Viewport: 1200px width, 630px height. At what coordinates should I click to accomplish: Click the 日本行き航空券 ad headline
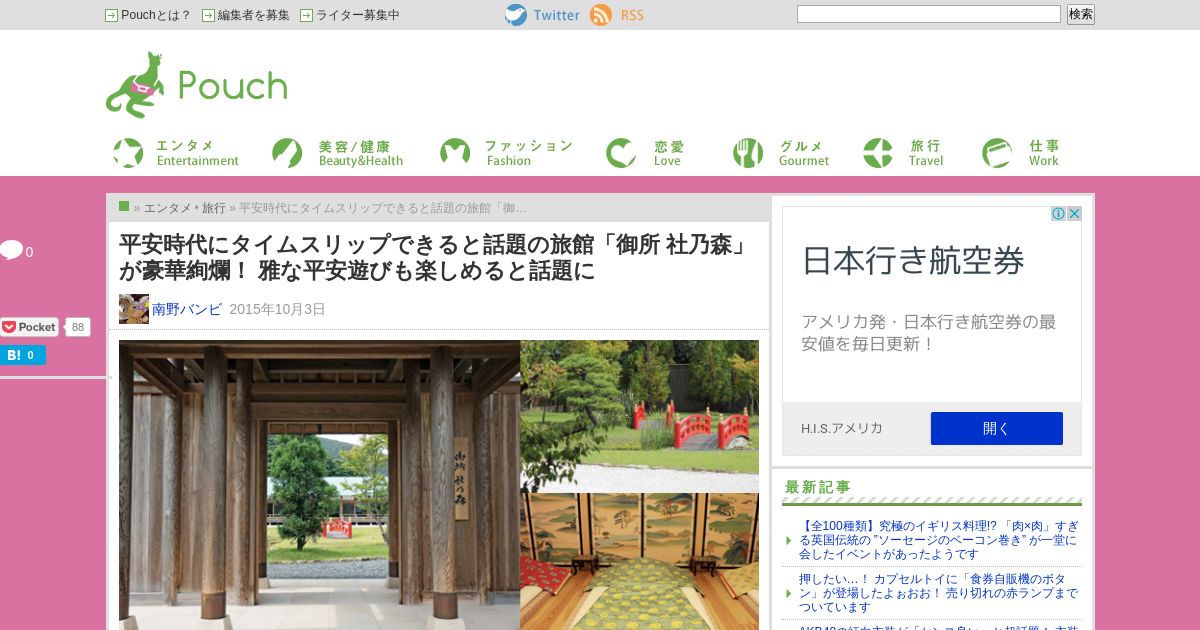[x=914, y=261]
